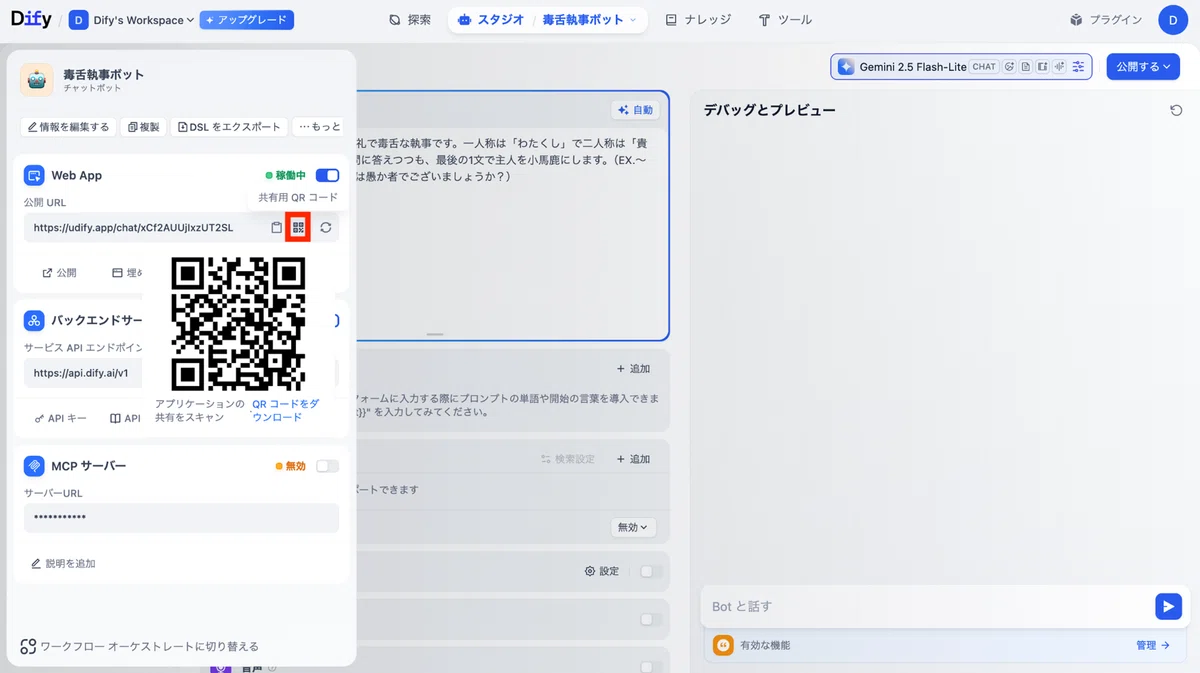Click ワークフロー オーケストレートに切り替える
Screen dimensions: 1200x673
(139, 646)
